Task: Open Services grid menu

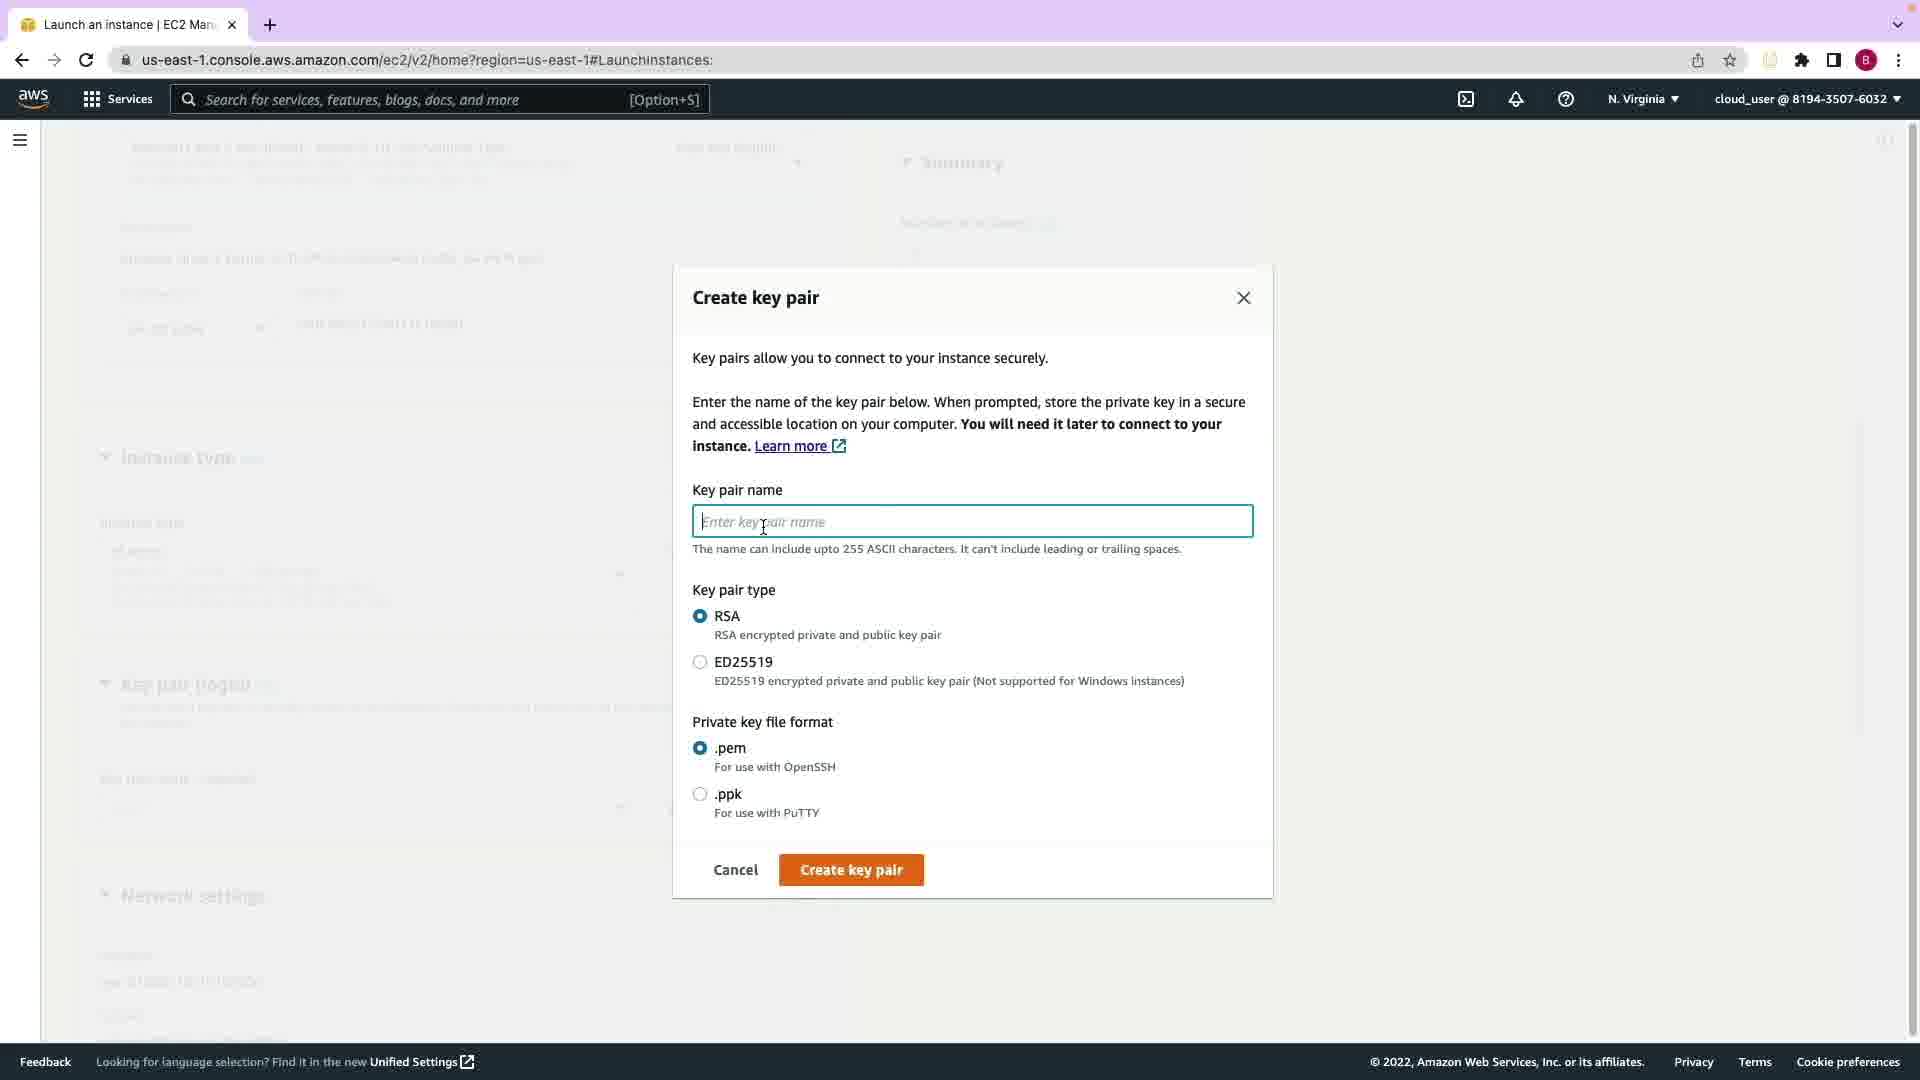Action: 118,99
